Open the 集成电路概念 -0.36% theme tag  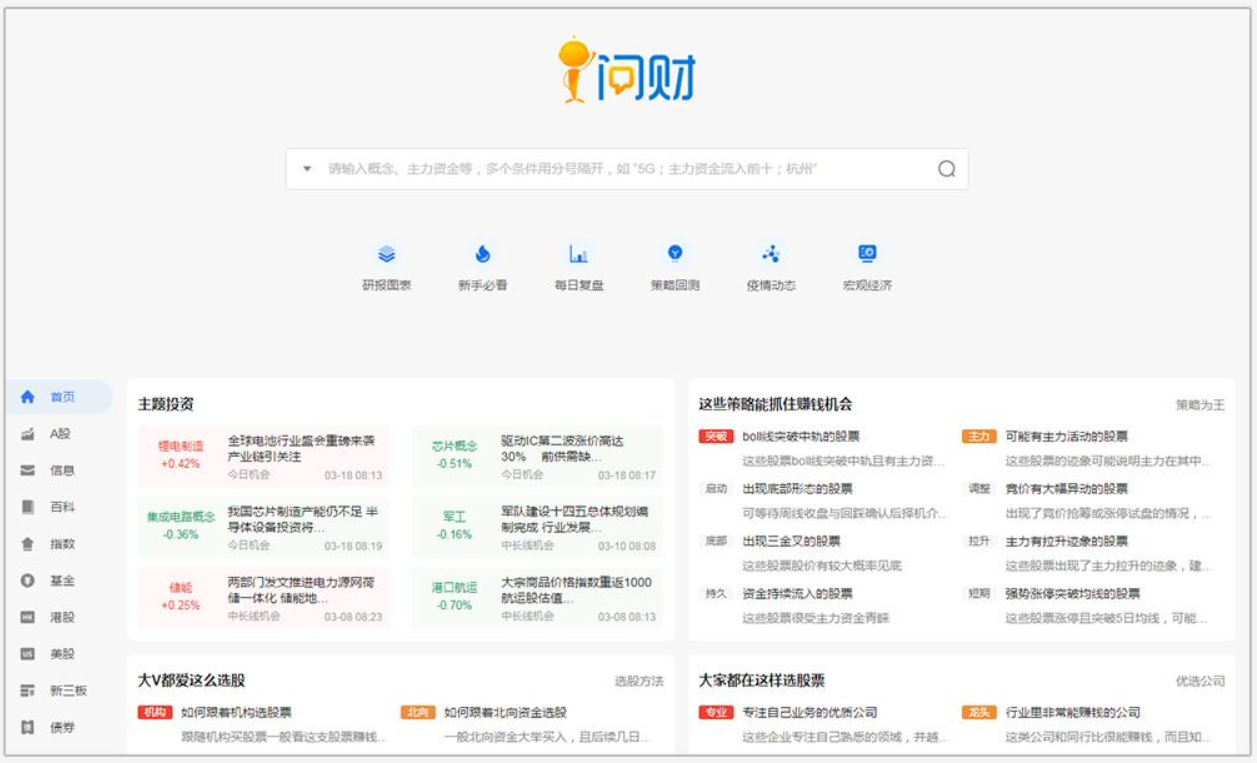pos(180,526)
